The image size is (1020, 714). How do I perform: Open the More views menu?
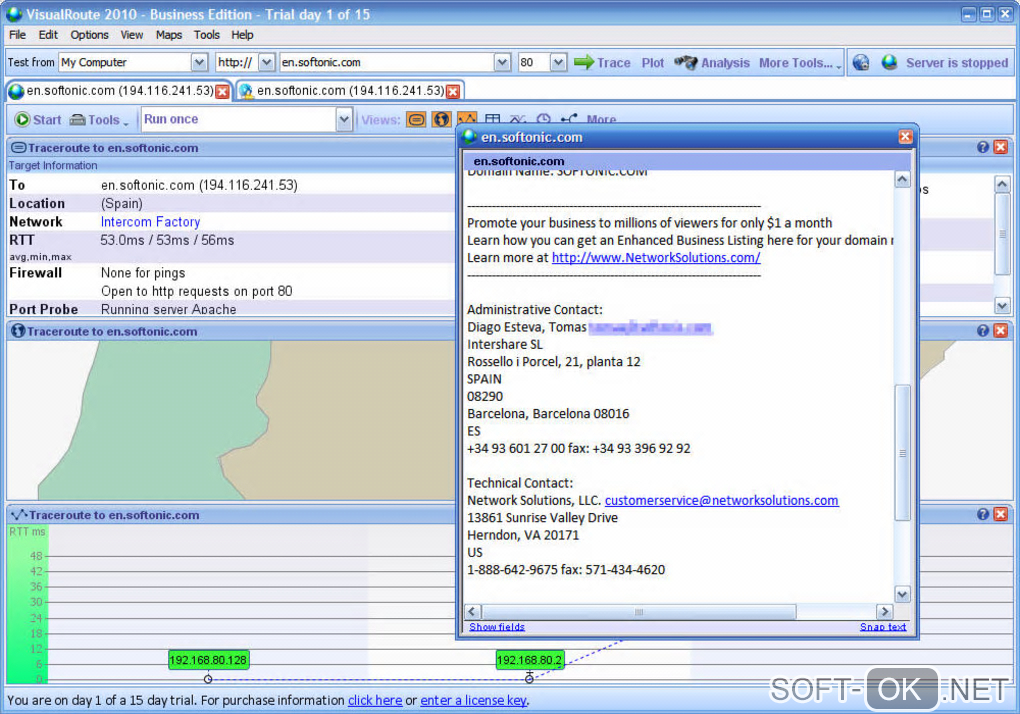pos(601,119)
